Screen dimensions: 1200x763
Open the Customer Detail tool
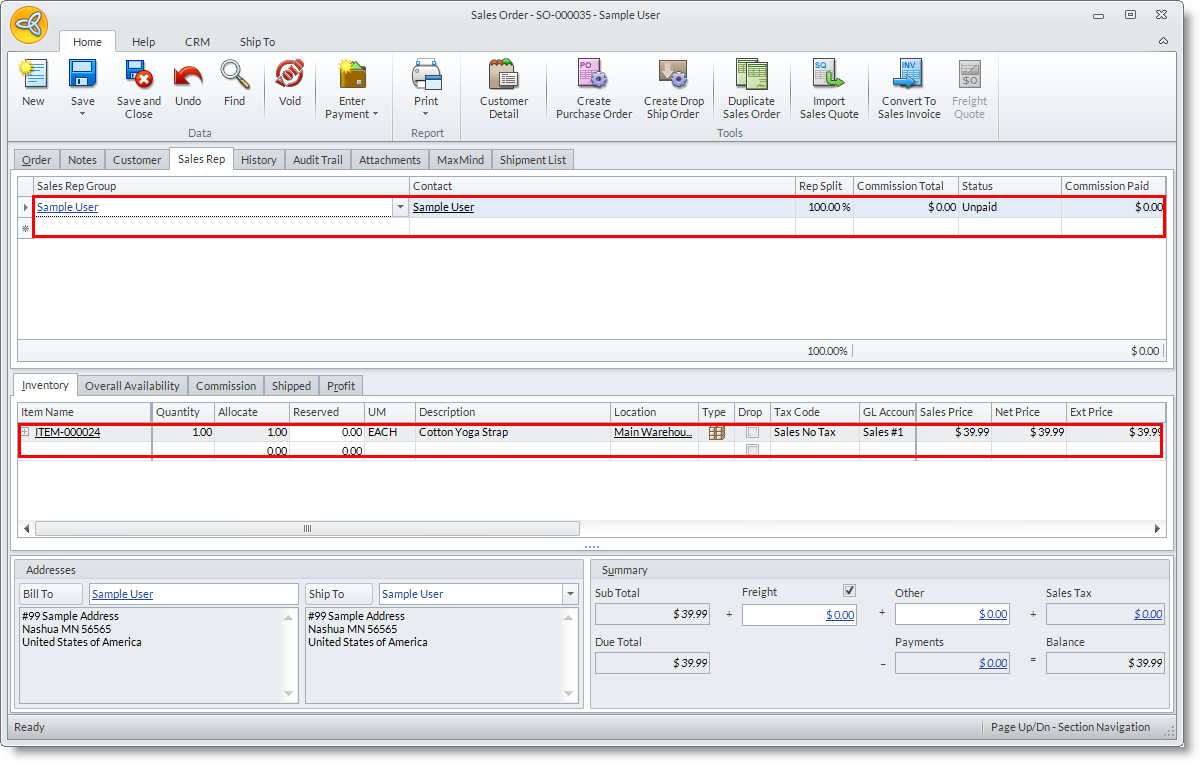click(504, 77)
